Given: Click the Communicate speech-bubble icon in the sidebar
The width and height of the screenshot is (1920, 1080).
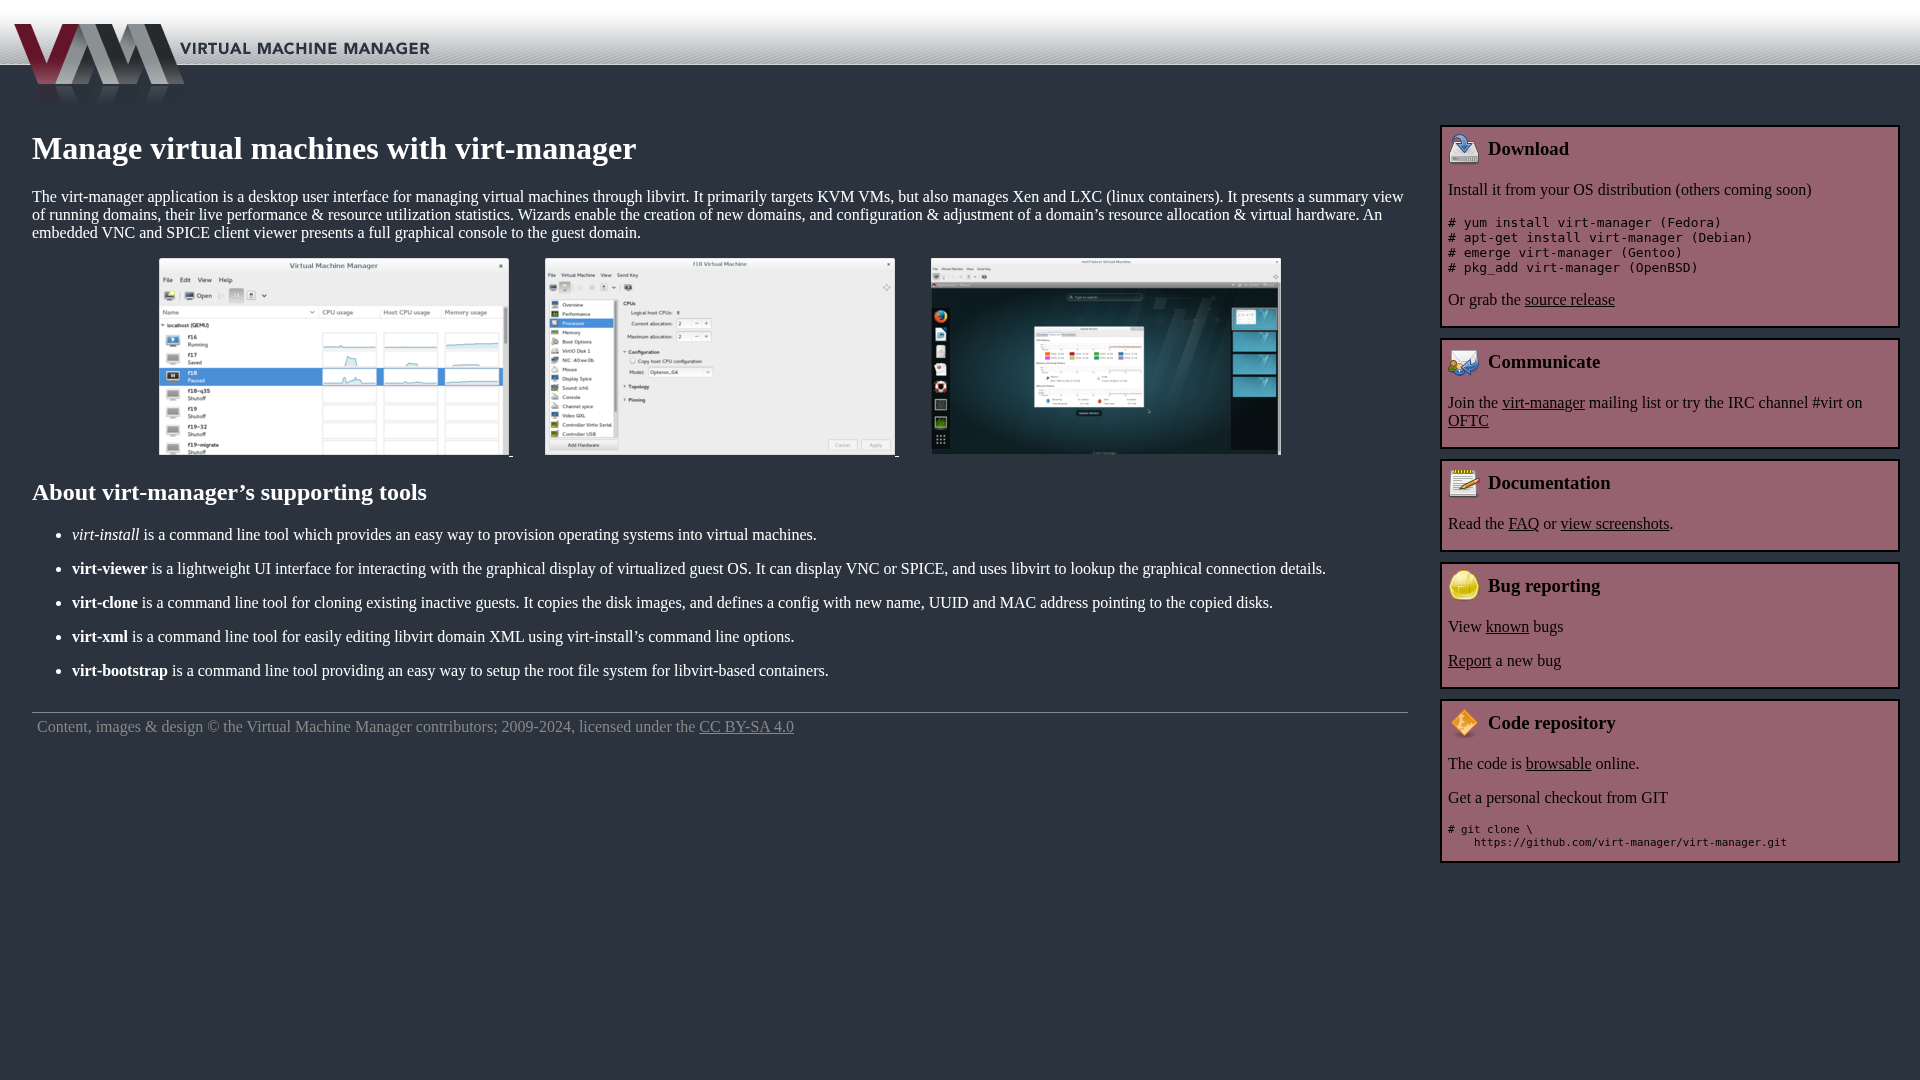Looking at the screenshot, I should click(1464, 362).
